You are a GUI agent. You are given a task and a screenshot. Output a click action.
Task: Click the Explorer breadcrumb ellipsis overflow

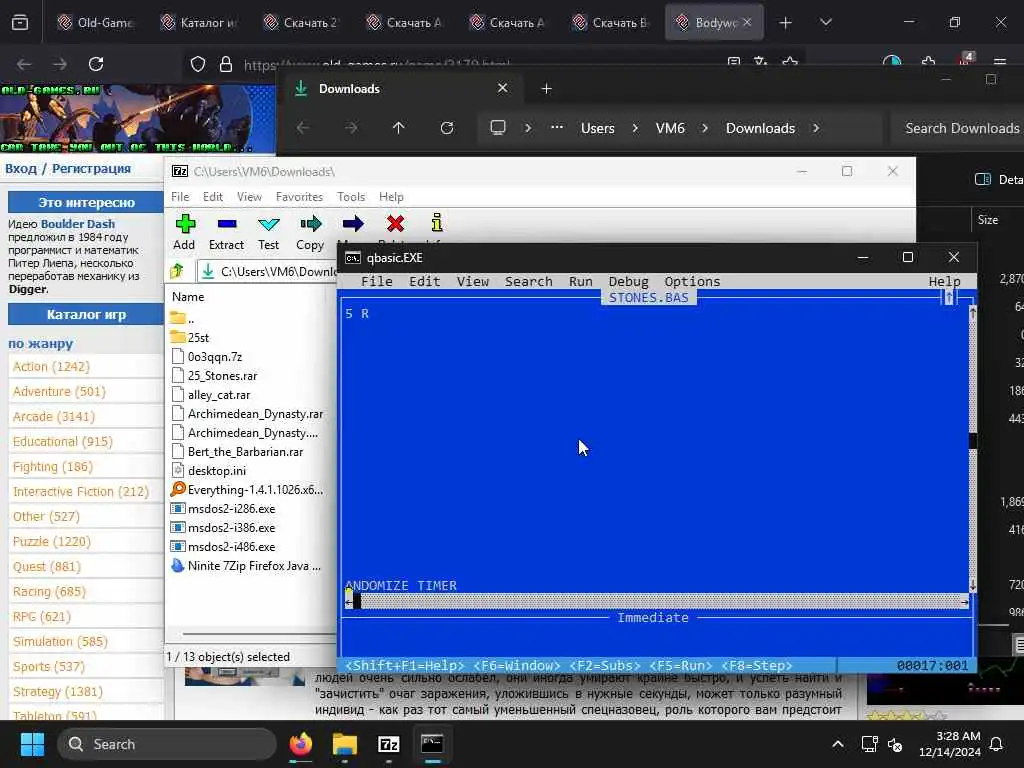pos(556,127)
